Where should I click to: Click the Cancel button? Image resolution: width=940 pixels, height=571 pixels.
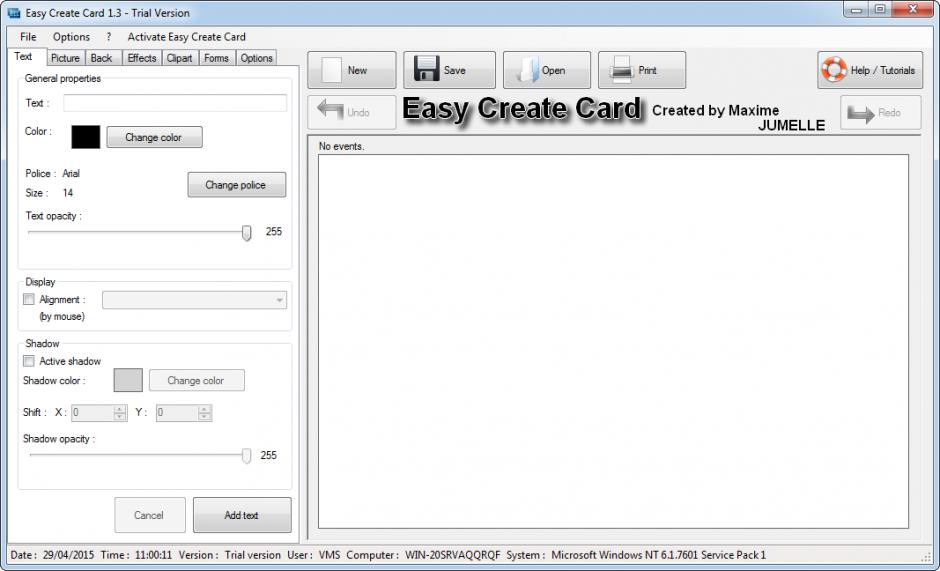click(149, 515)
